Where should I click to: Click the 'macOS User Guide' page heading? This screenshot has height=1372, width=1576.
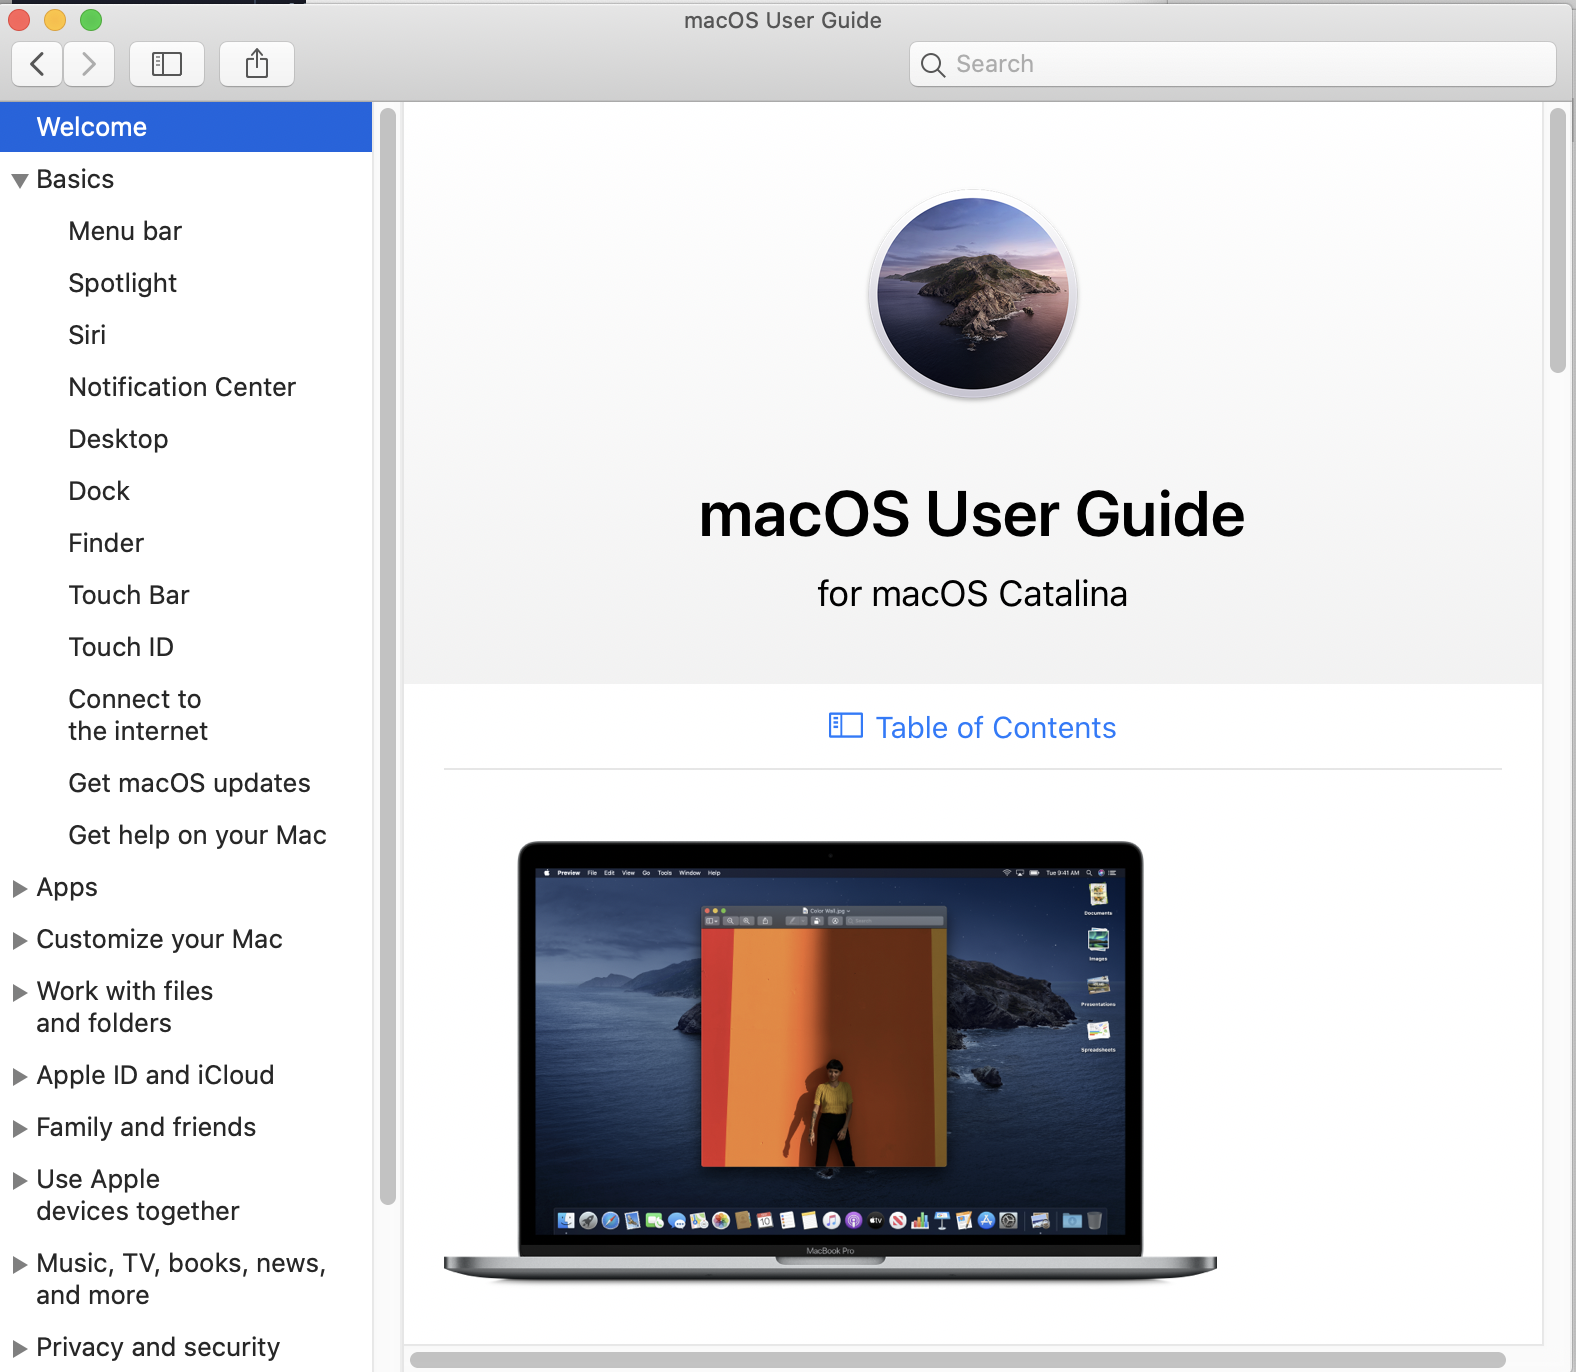[972, 514]
